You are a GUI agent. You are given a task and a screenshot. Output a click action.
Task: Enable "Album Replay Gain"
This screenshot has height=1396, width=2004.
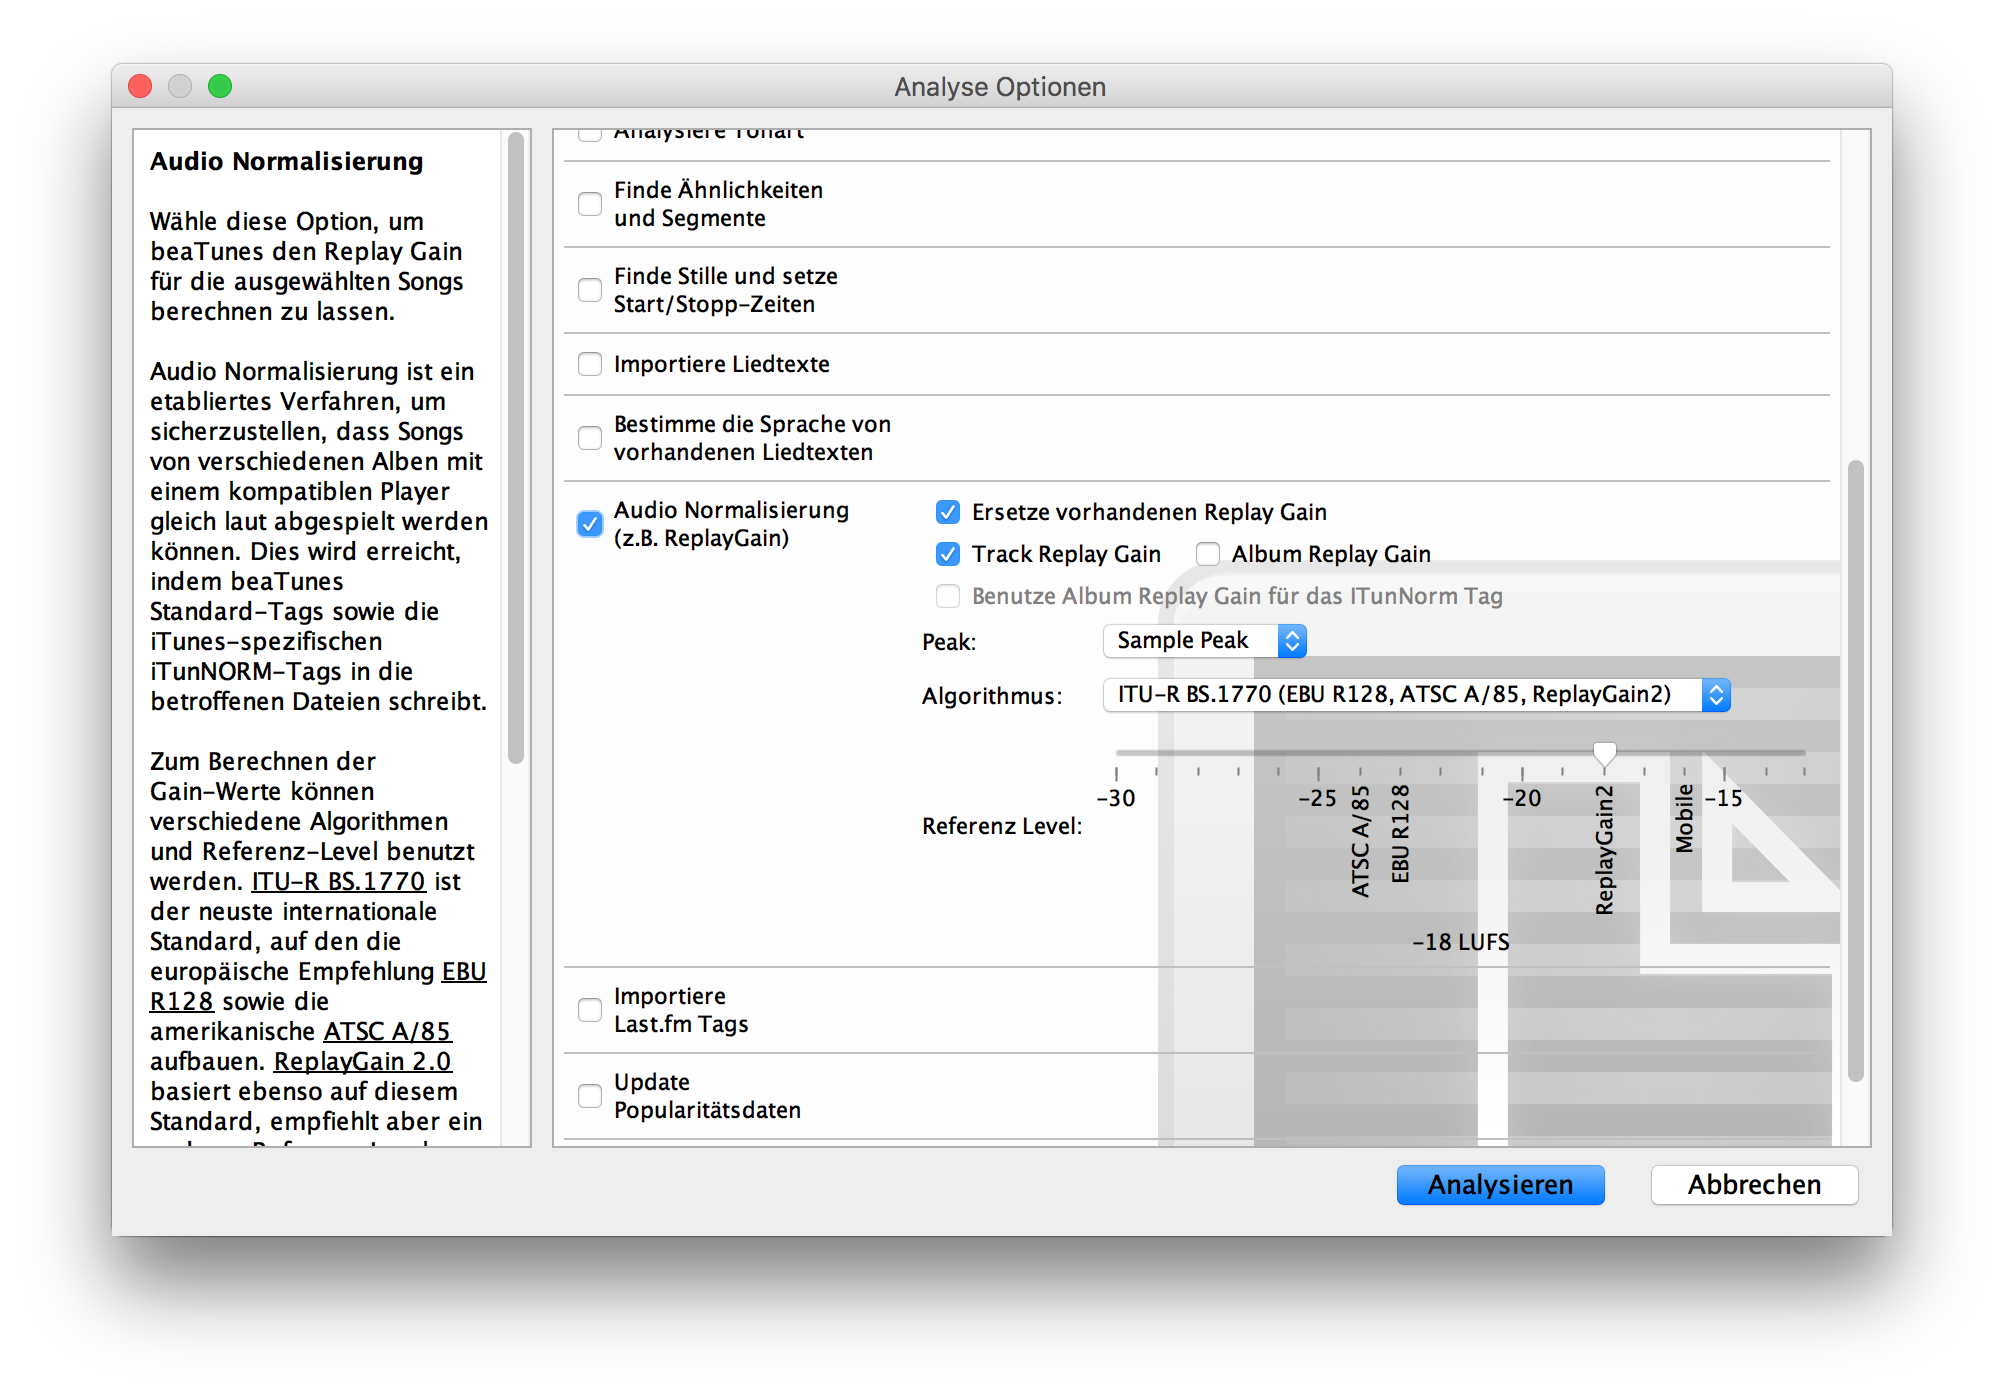pyautogui.click(x=1207, y=553)
